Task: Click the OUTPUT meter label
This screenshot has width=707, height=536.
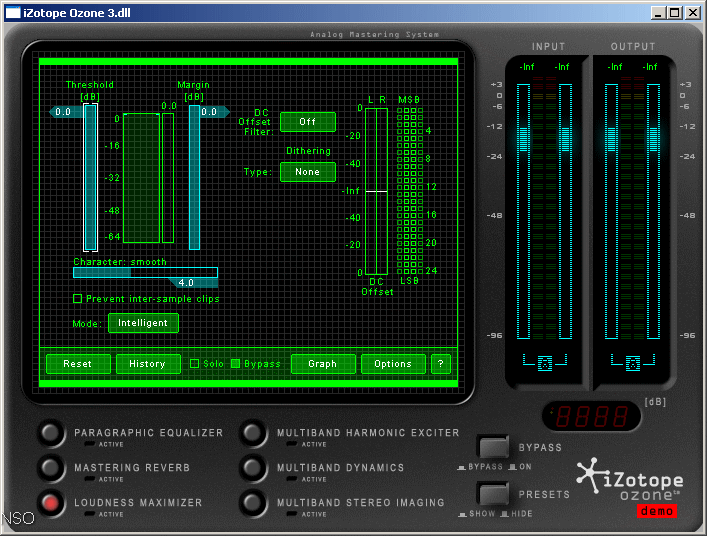Action: click(633, 46)
